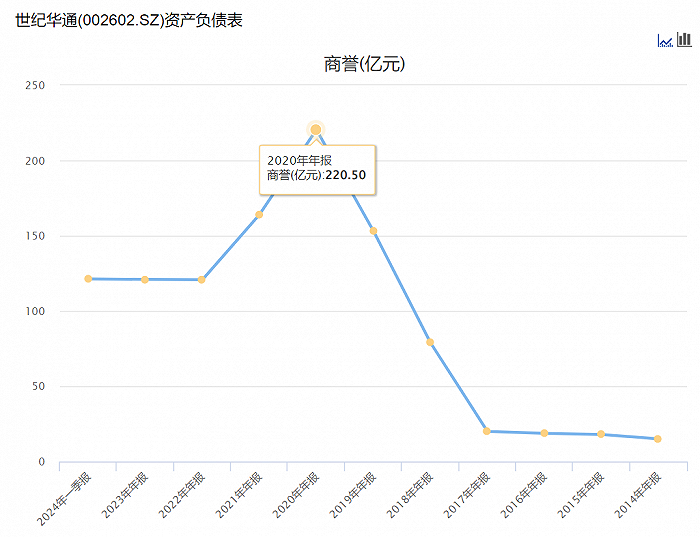This screenshot has width=700, height=537.
Task: Select the 2014年年报 data point
Action: click(658, 439)
